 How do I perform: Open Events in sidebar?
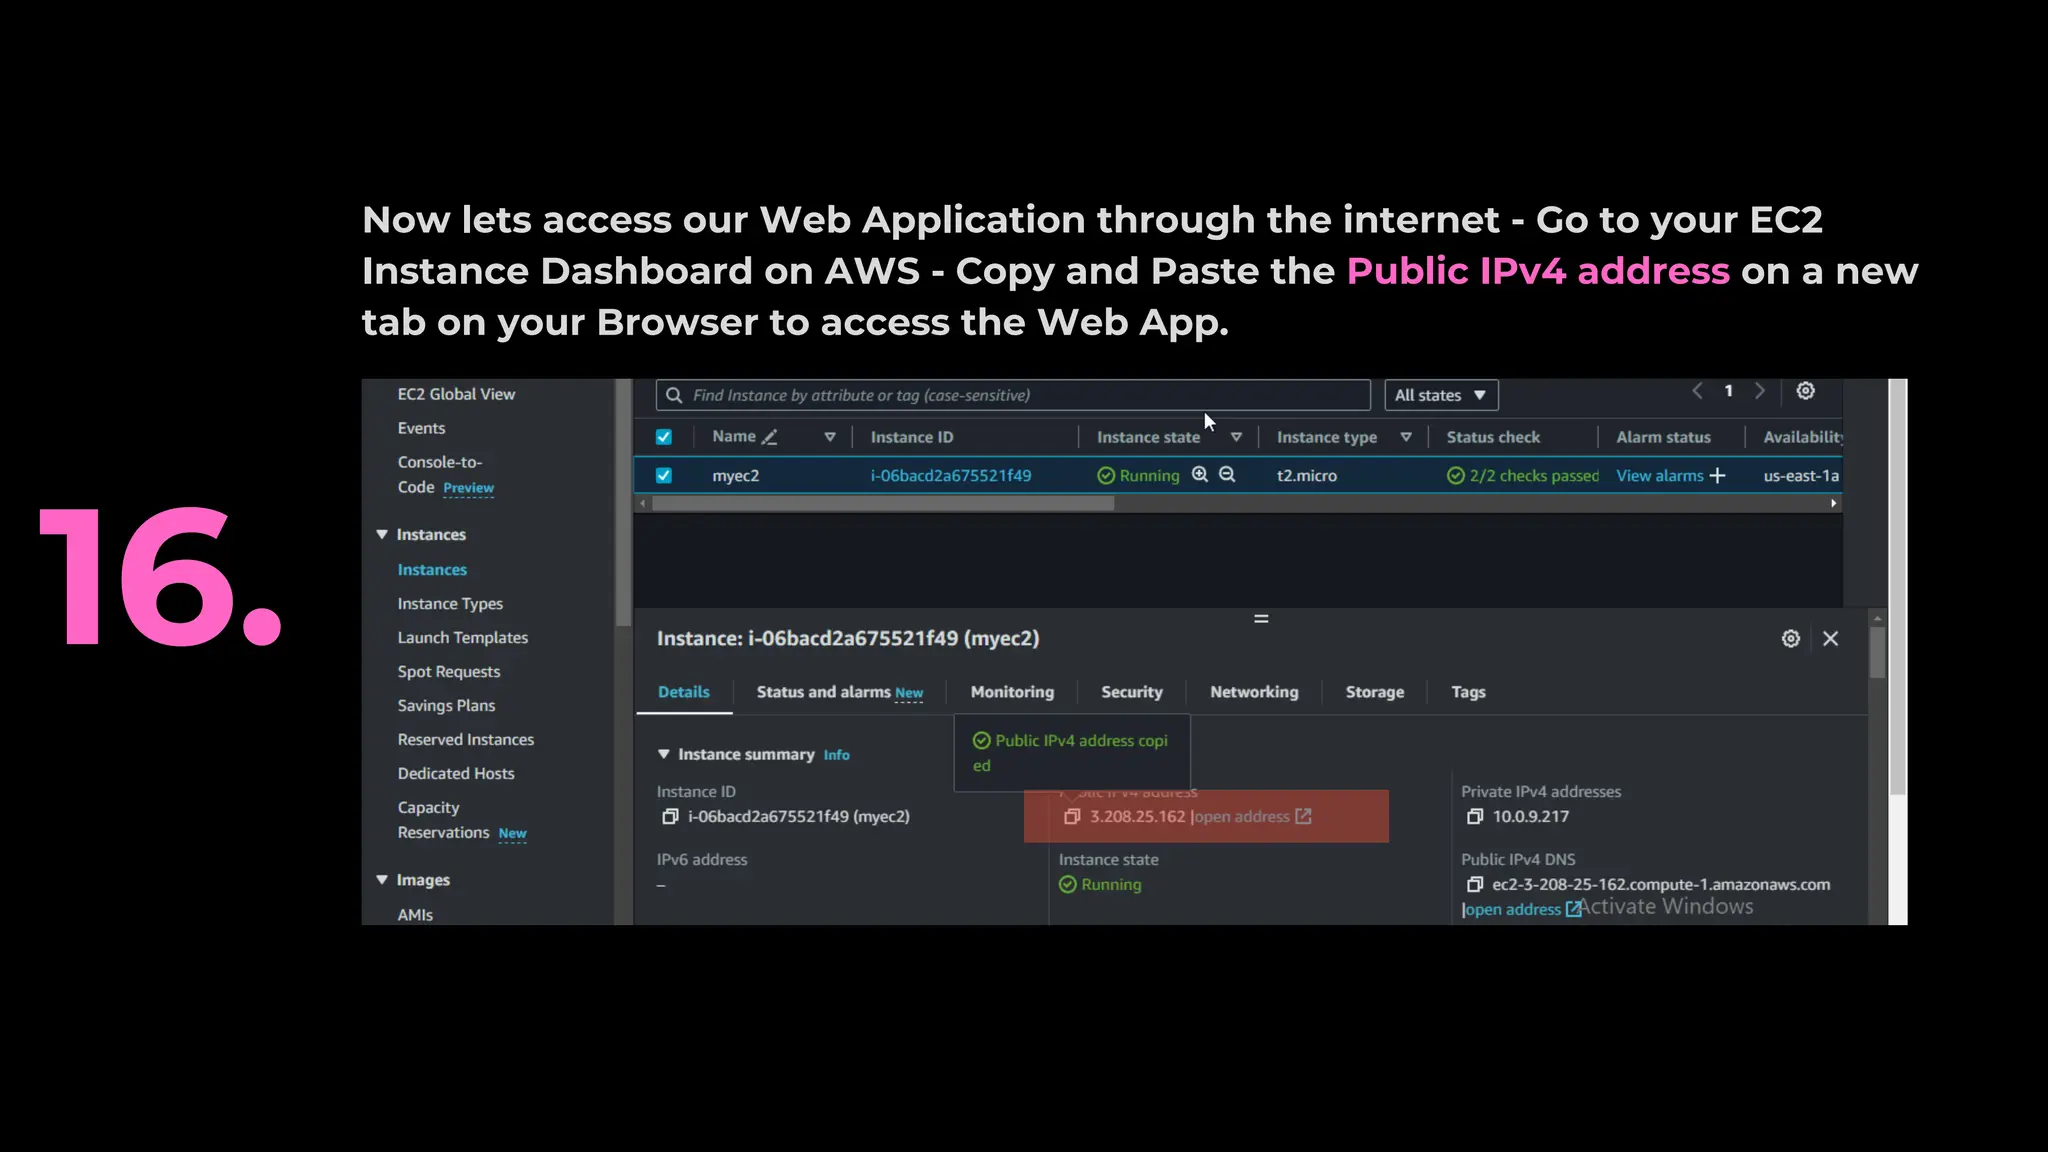coord(421,428)
